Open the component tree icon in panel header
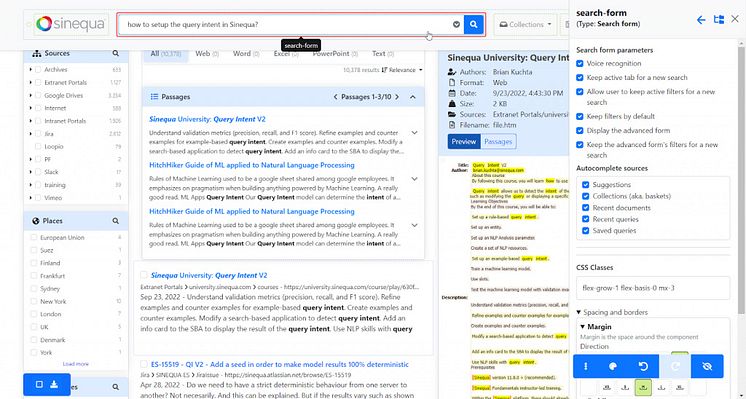746x399 pixels. [718, 19]
